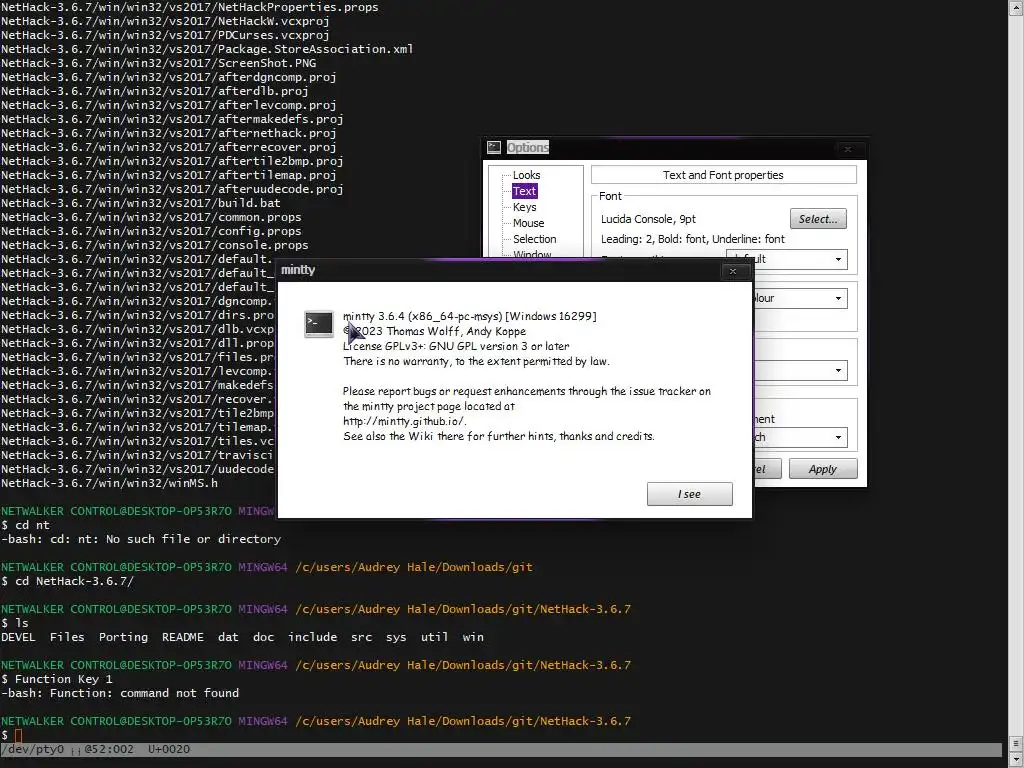Click the '©2023 Thomas Wolff, Andy Koppe' line

pyautogui.click(x=434, y=331)
